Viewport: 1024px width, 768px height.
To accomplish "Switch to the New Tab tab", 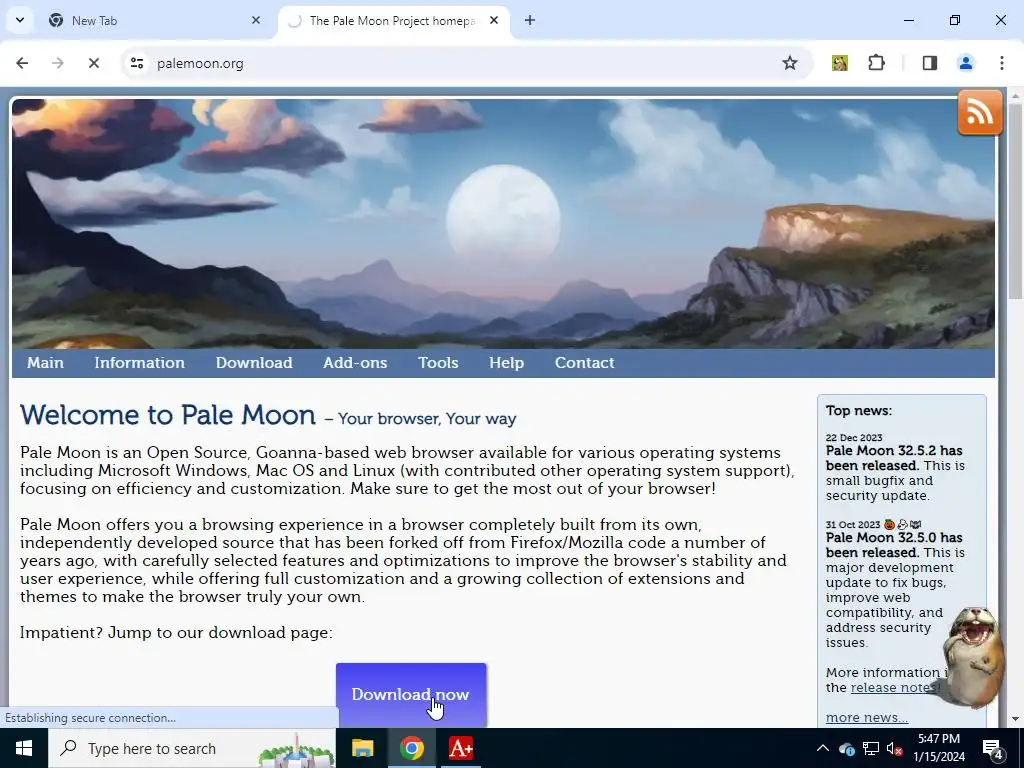I will pos(155,20).
